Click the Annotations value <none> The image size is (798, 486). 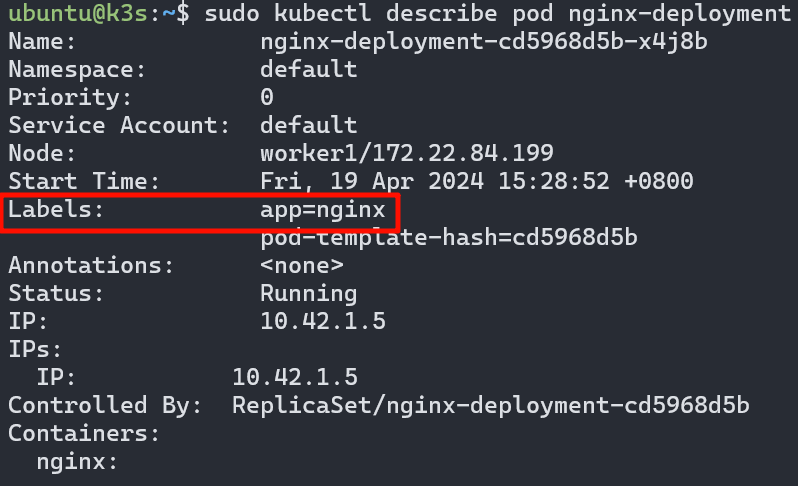(x=302, y=266)
